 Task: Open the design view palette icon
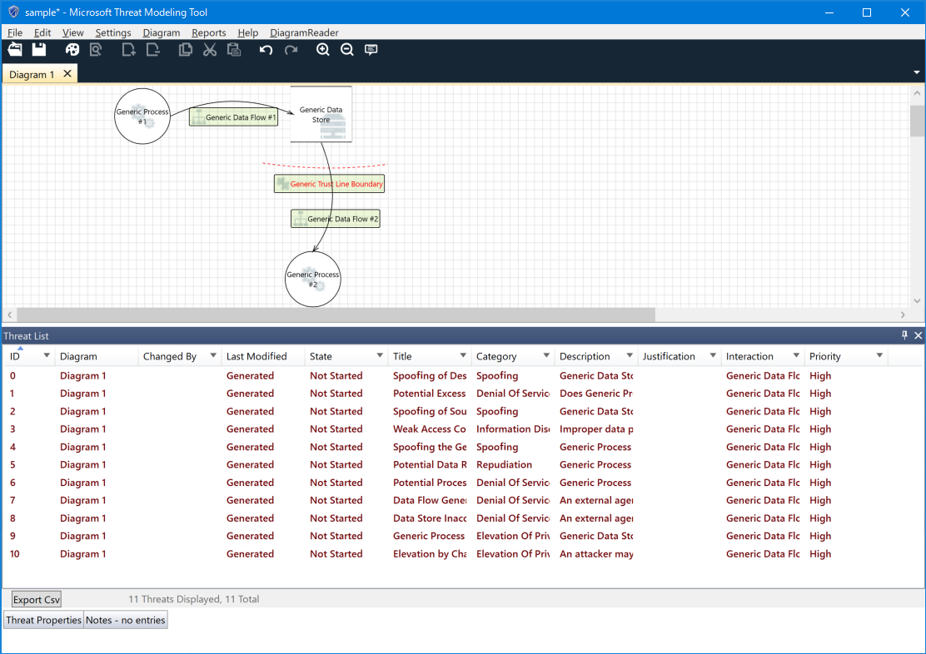tap(72, 50)
